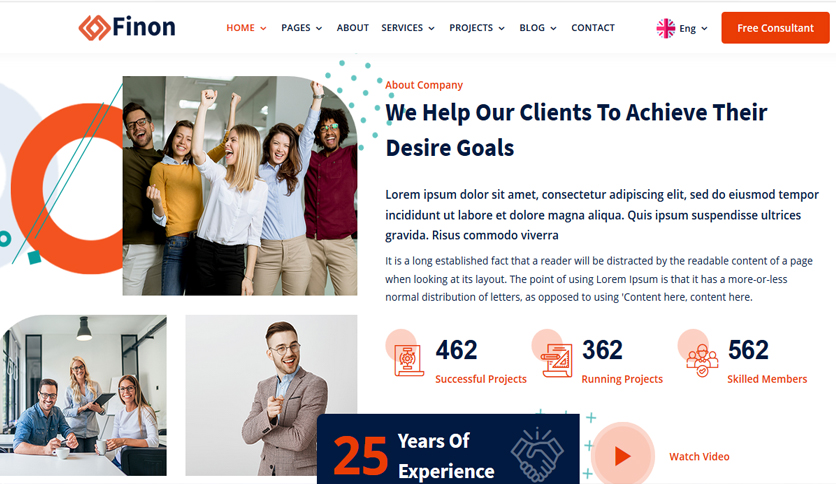Open the Eng language selector
The width and height of the screenshot is (836, 484).
(693, 28)
